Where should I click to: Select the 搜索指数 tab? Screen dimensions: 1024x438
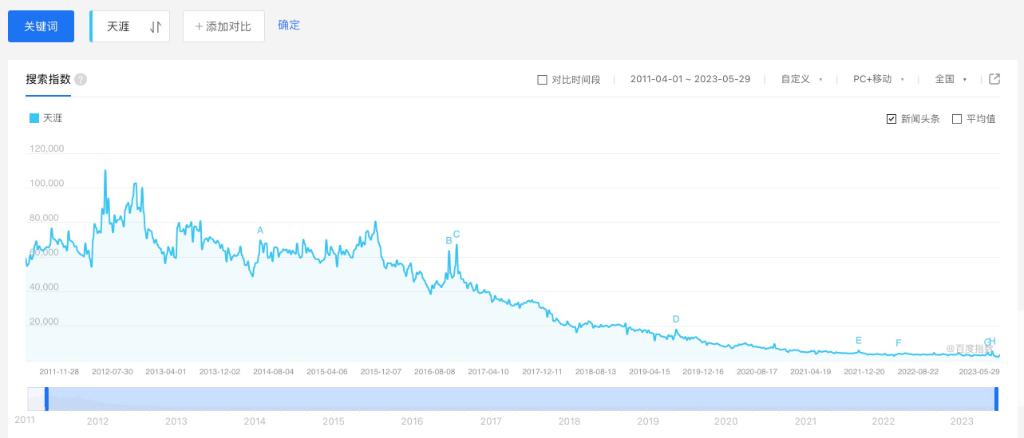tap(48, 79)
